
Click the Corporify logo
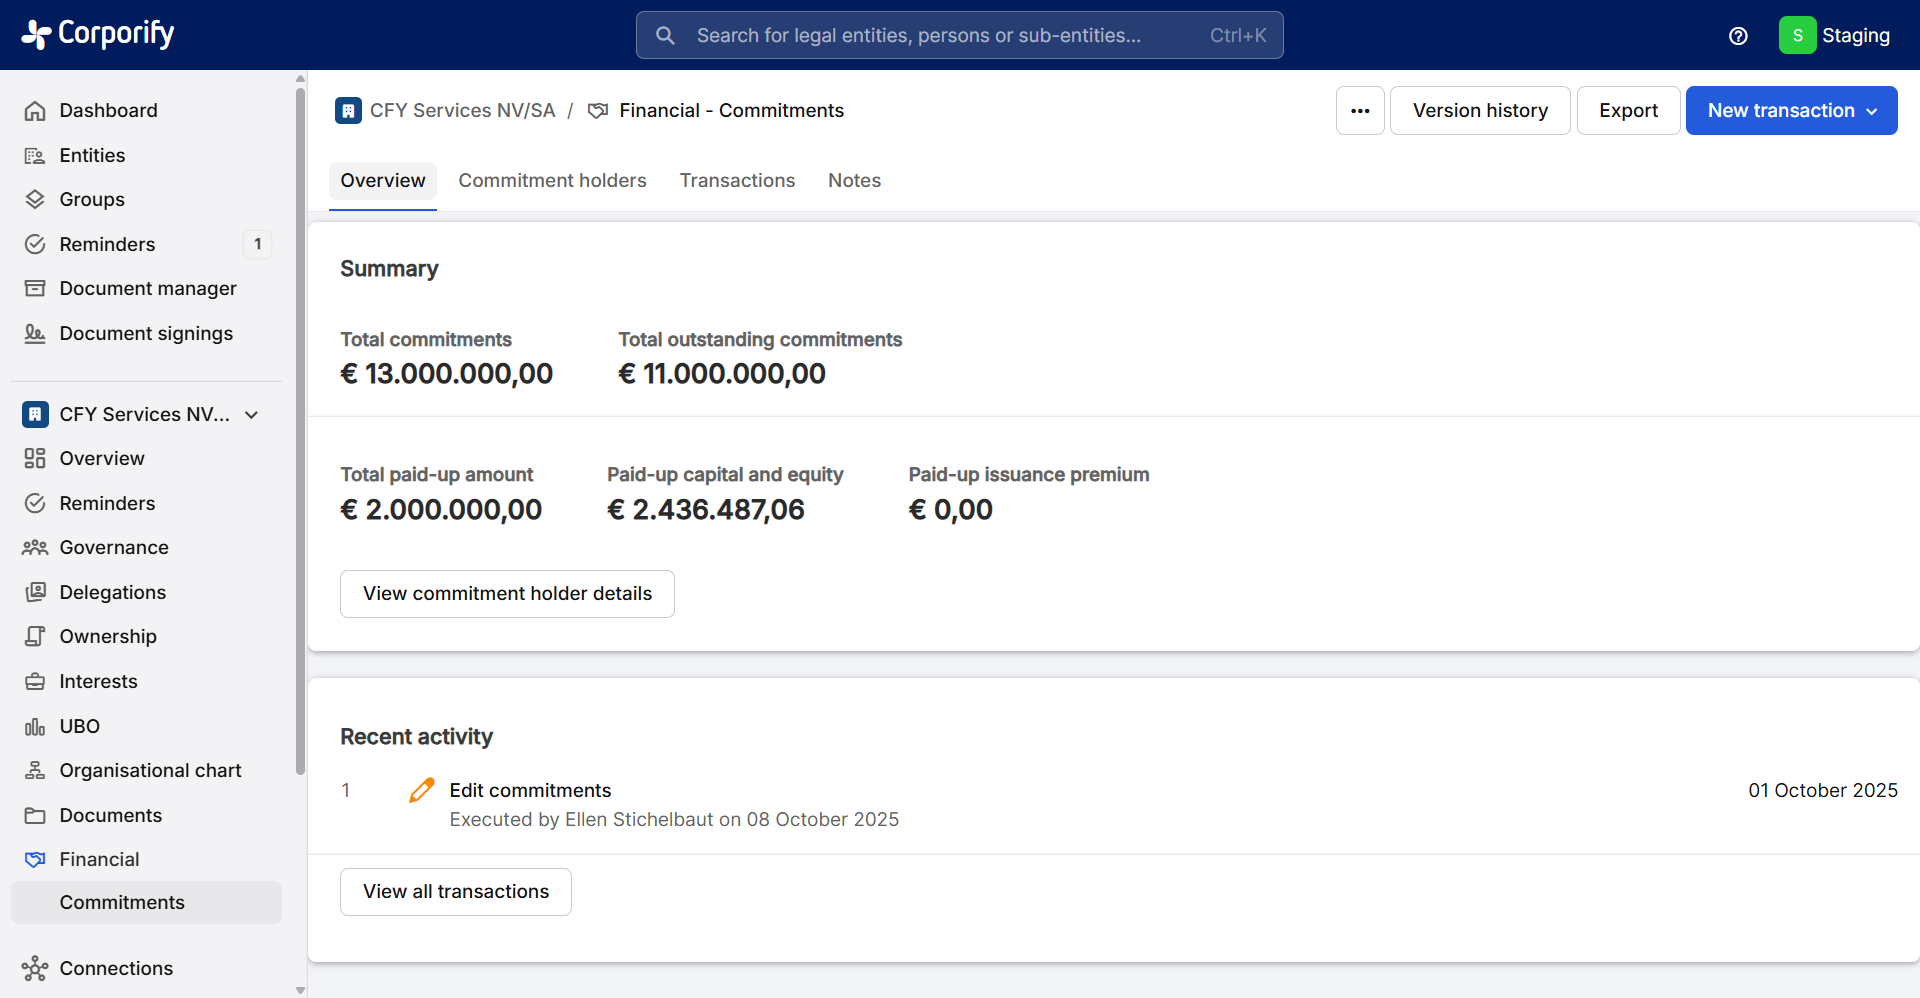point(98,34)
